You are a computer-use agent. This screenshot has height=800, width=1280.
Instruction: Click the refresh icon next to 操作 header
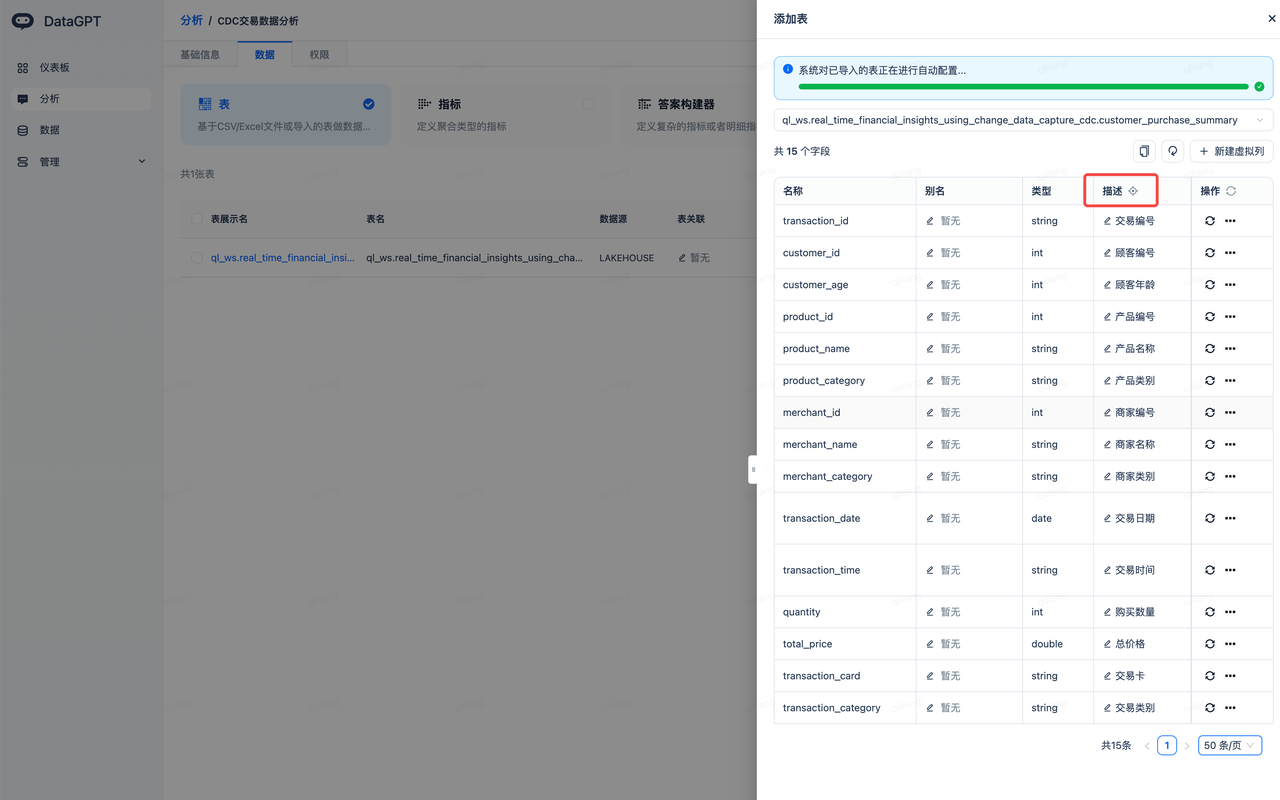click(1231, 191)
